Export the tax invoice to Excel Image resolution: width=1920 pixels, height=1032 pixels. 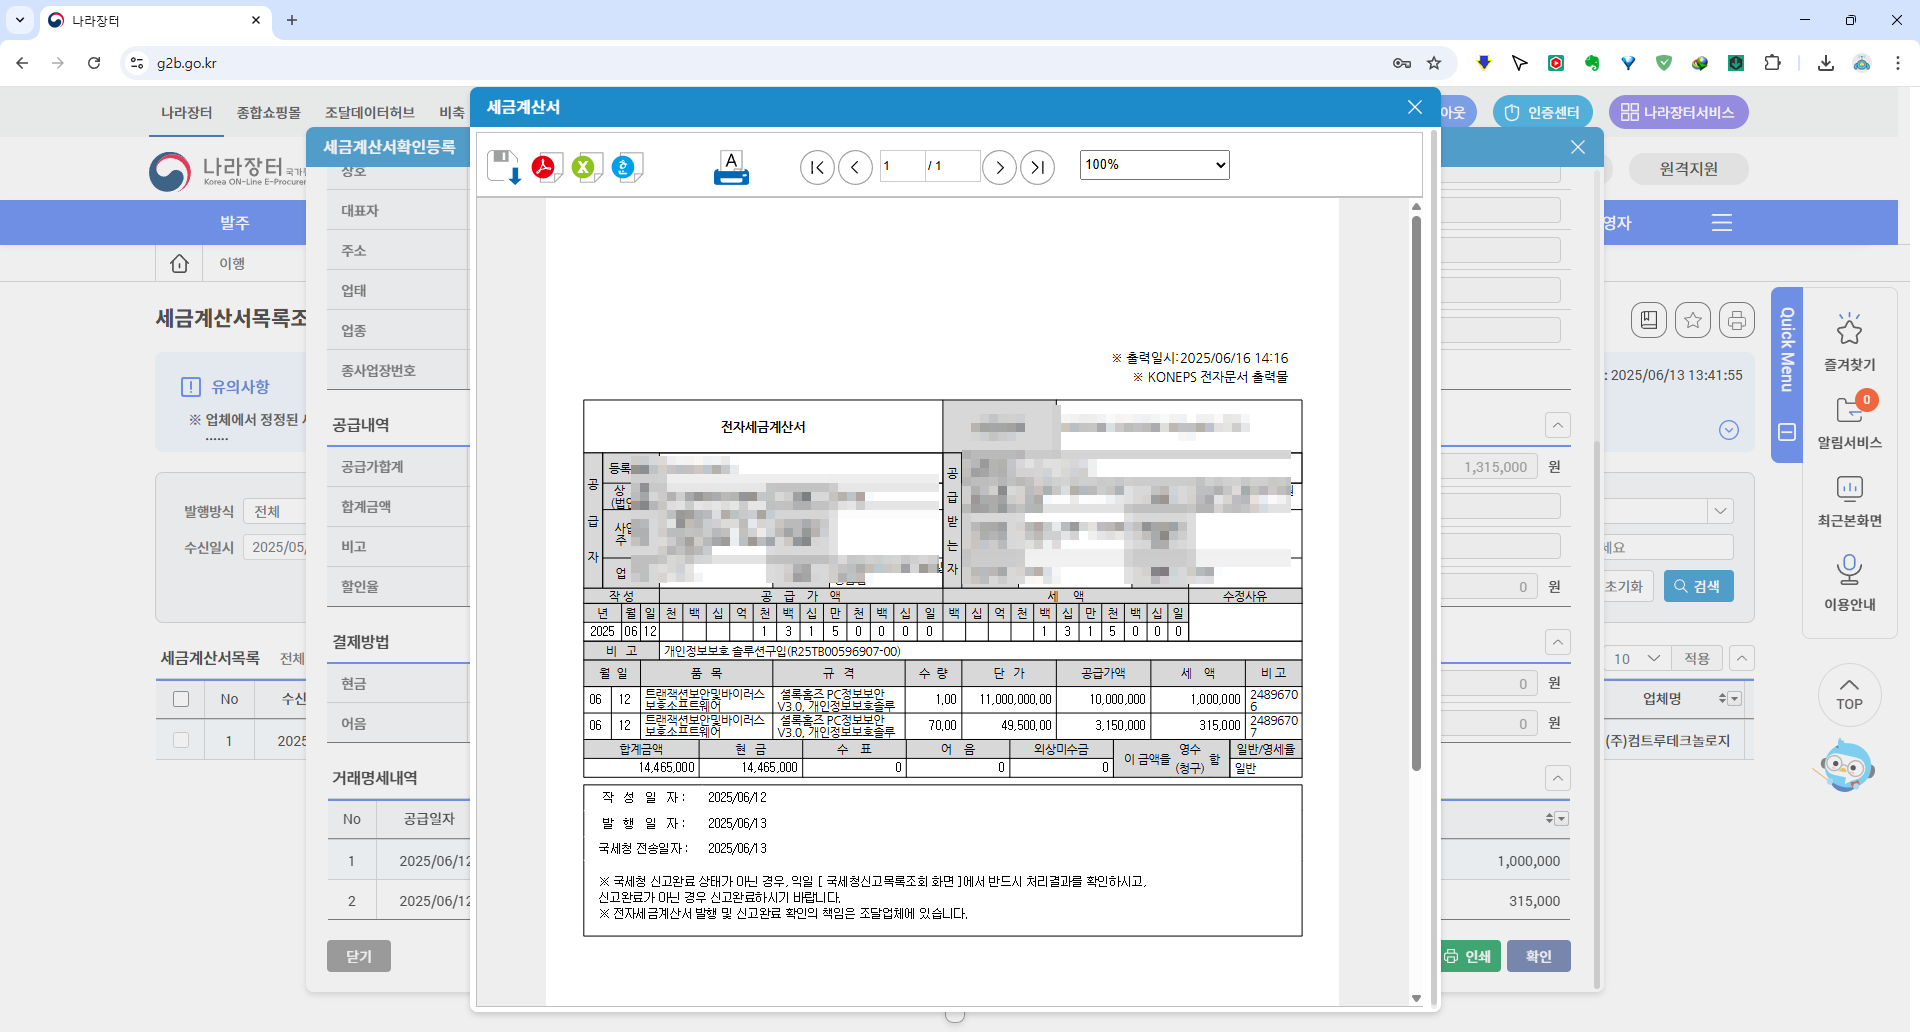click(x=585, y=167)
